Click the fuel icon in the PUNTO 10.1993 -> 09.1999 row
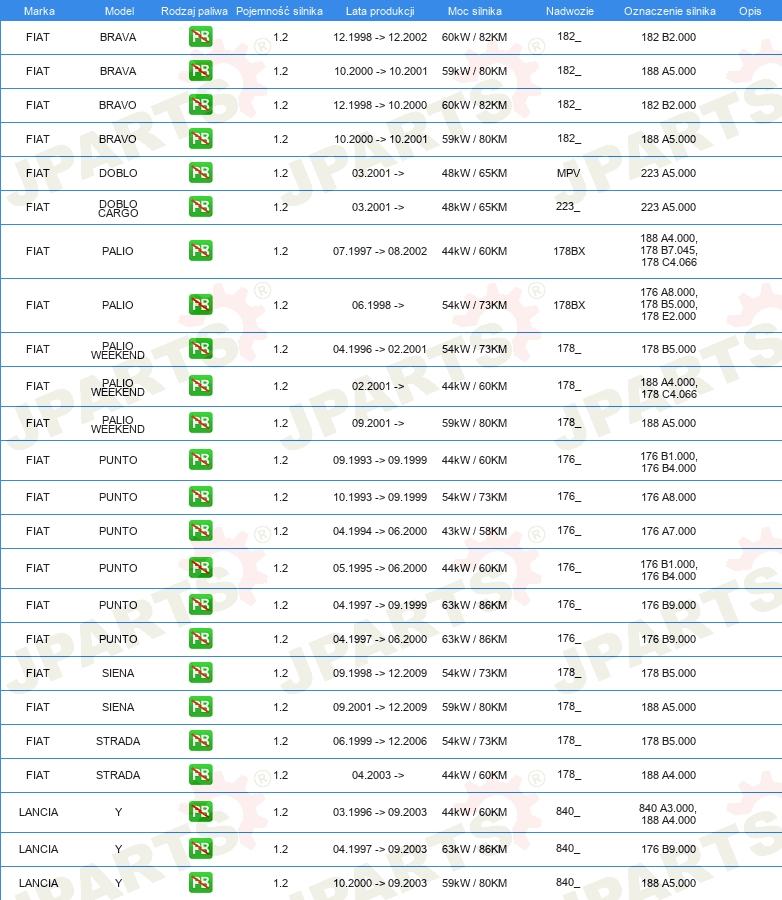The image size is (782, 900). 200,497
